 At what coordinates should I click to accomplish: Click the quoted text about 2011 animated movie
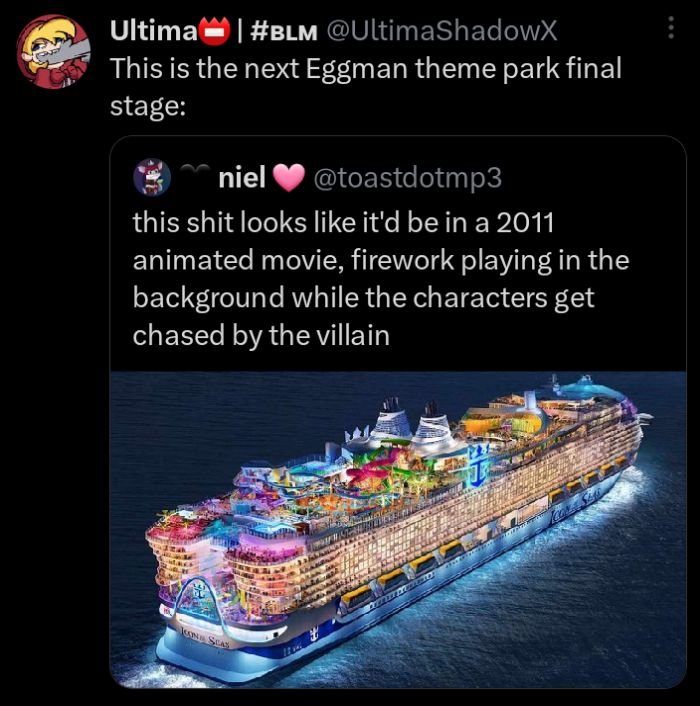[x=380, y=279]
